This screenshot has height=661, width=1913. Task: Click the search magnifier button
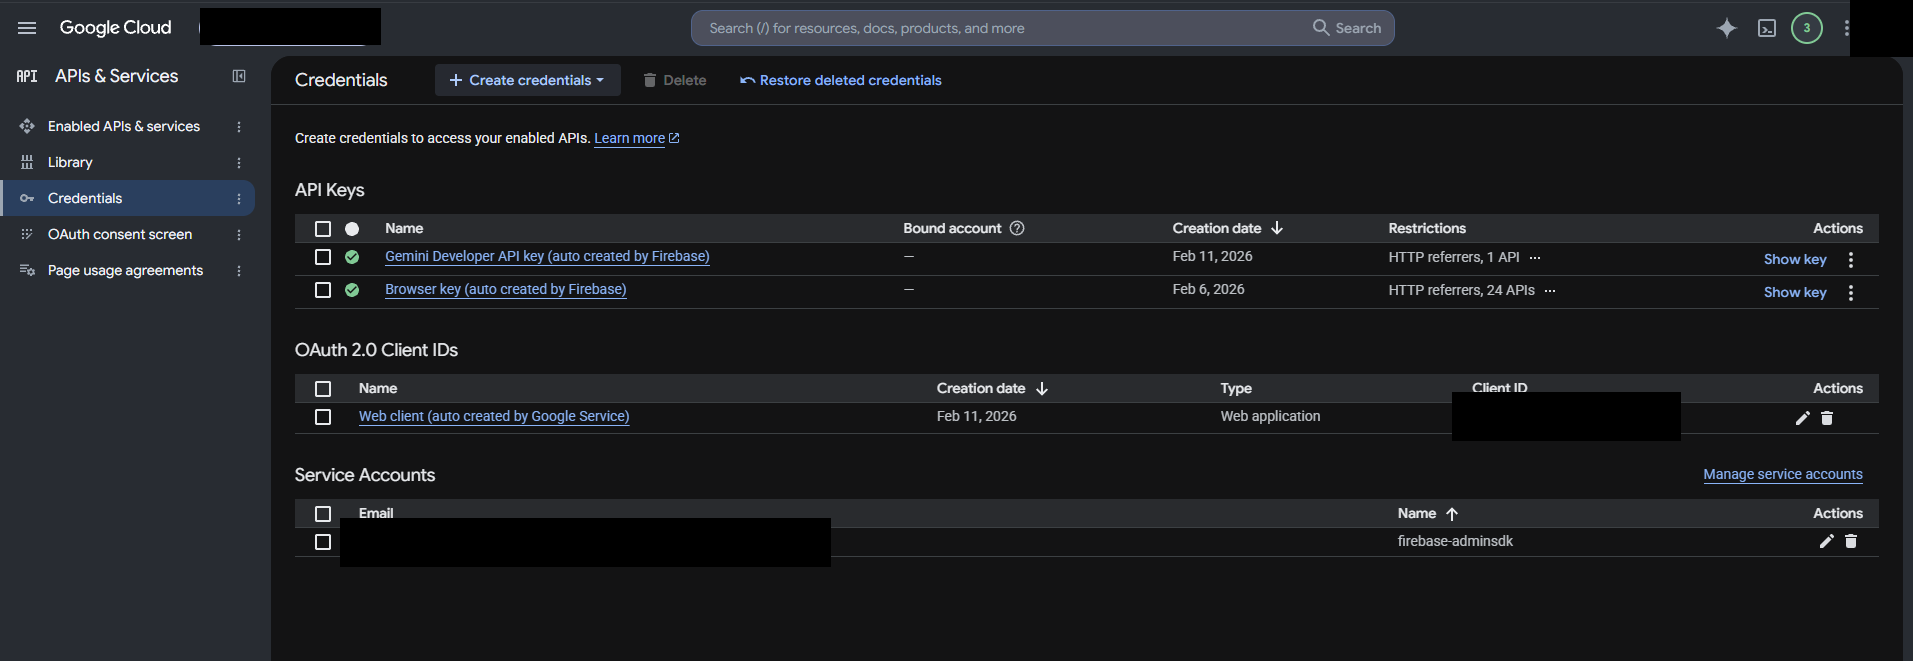click(1346, 28)
